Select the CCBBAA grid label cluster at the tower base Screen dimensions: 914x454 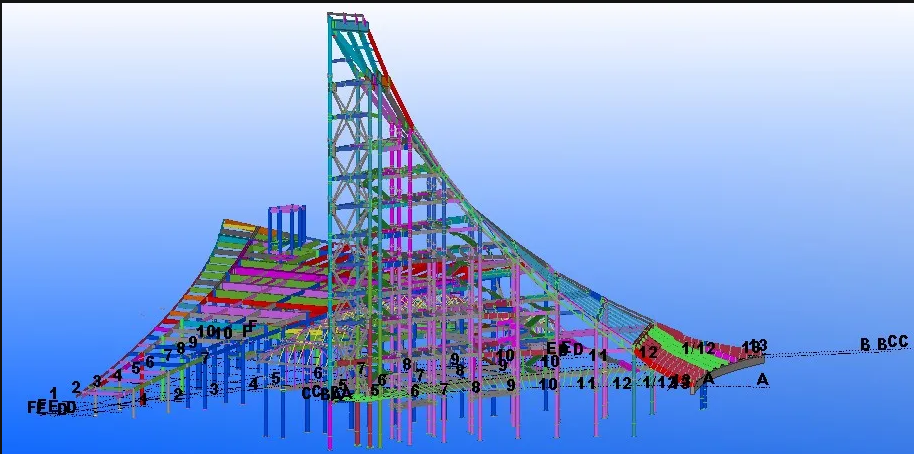pos(326,393)
